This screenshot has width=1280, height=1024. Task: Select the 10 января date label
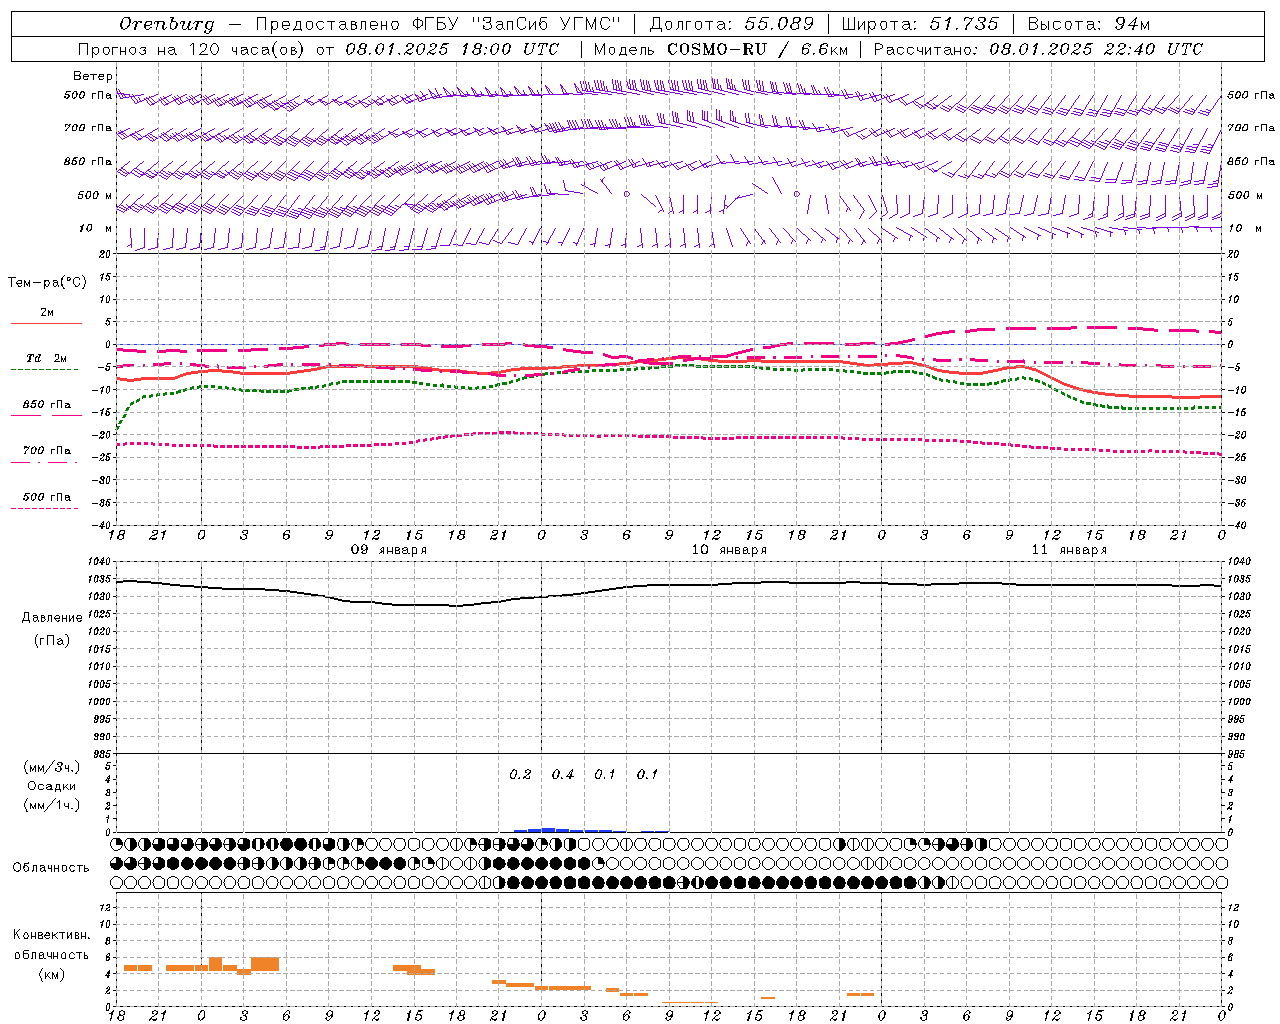click(x=729, y=549)
